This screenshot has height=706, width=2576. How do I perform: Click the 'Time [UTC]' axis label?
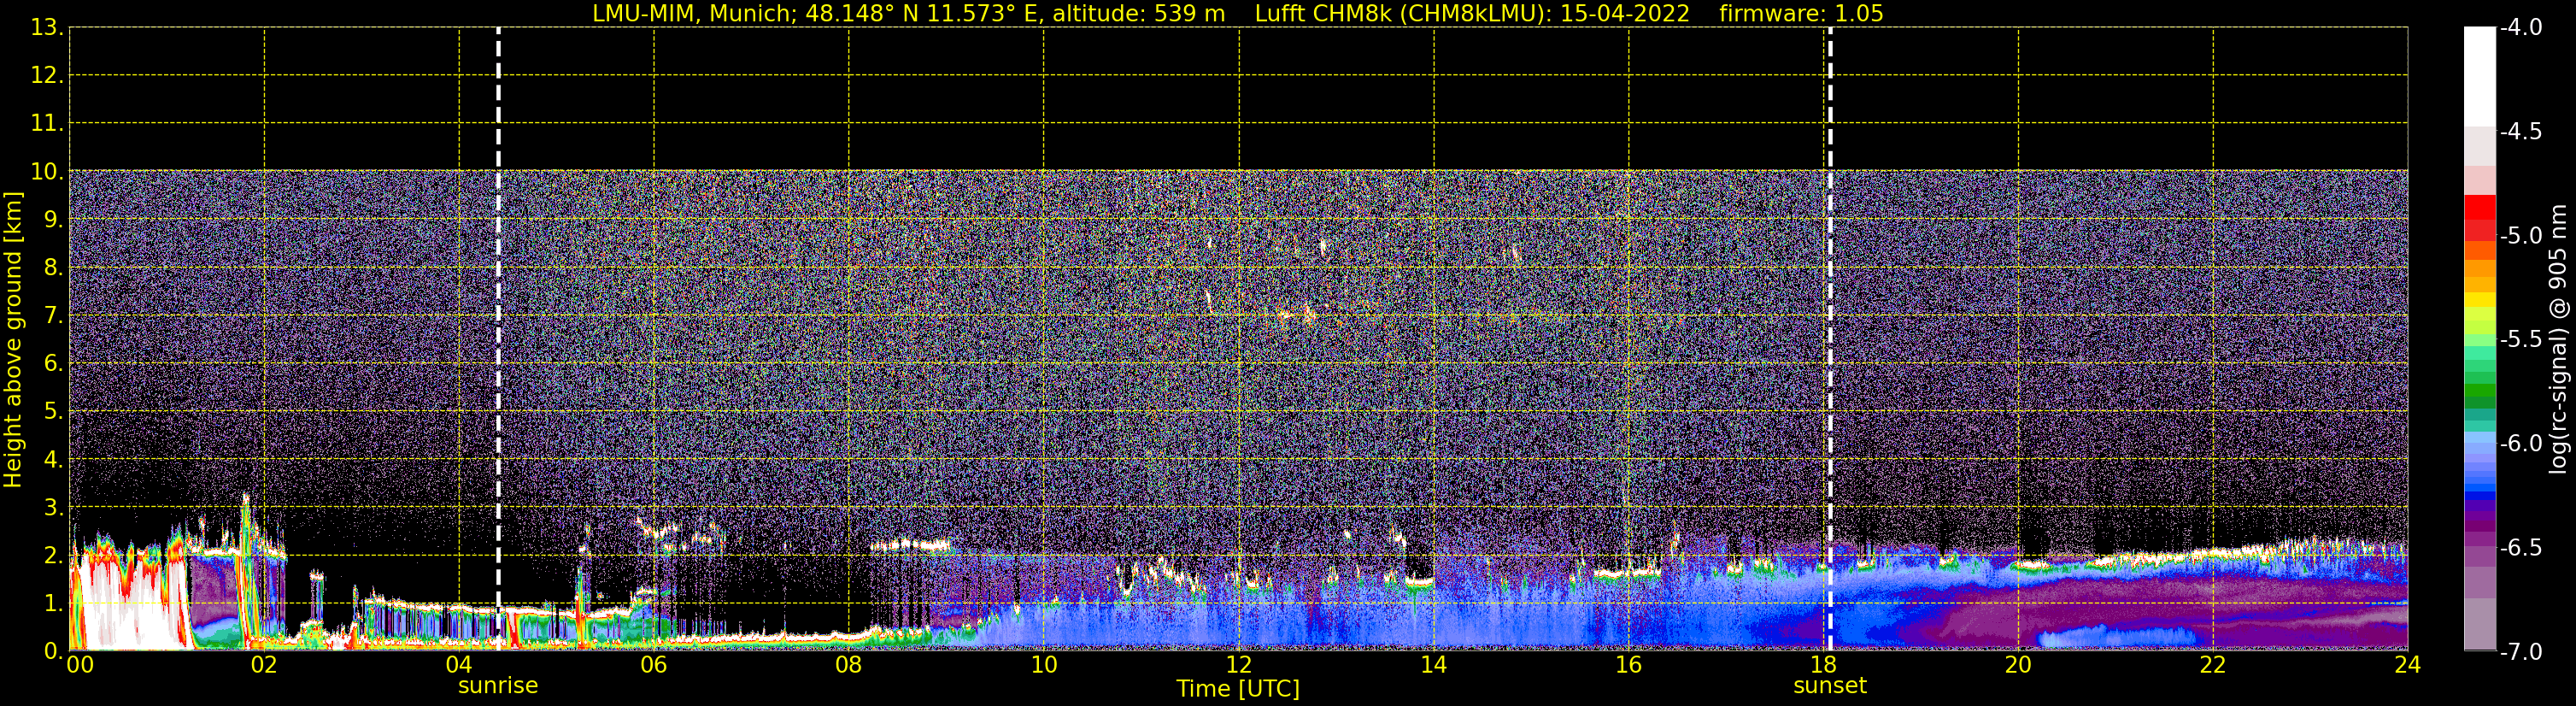pyautogui.click(x=1238, y=689)
